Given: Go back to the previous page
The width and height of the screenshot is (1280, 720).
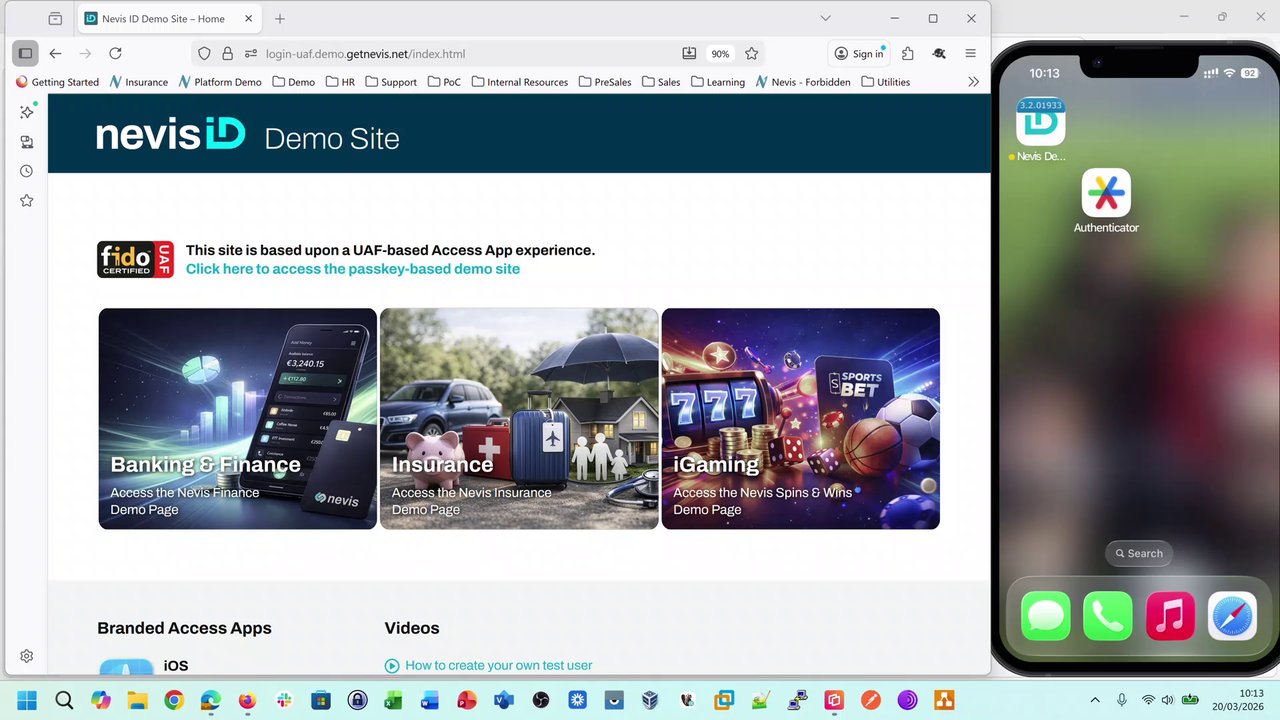Looking at the screenshot, I should coord(55,54).
